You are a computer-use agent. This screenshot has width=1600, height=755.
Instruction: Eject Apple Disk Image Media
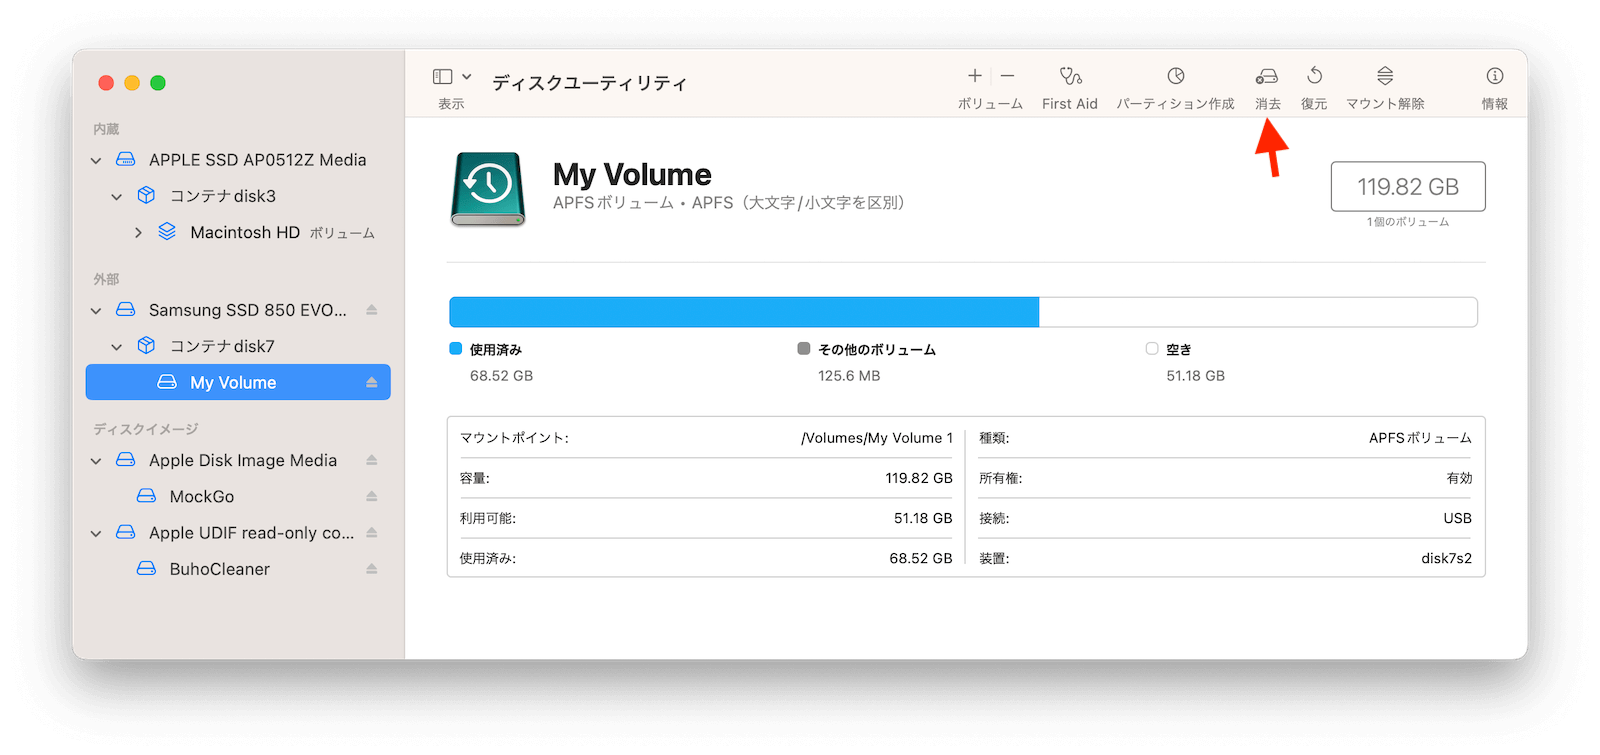(x=372, y=460)
